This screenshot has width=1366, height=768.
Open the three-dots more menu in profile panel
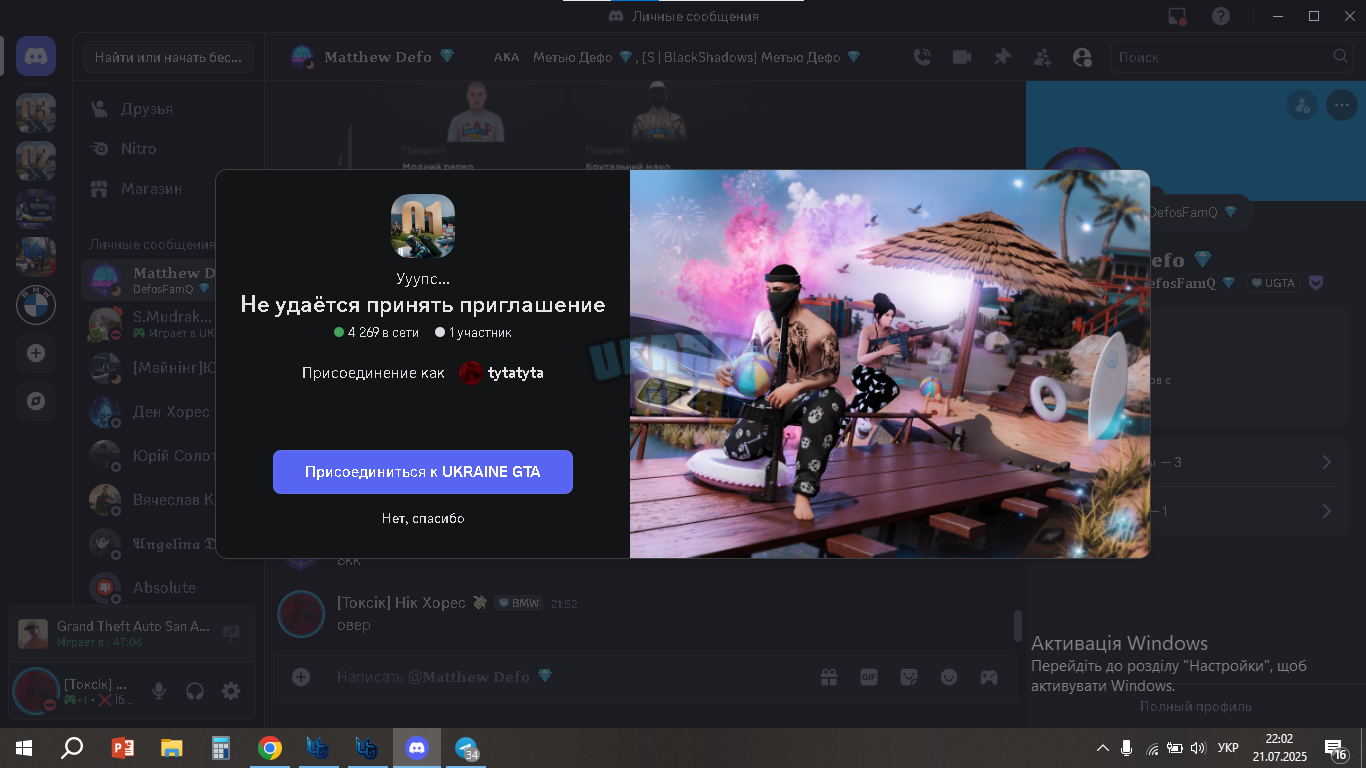pos(1341,104)
